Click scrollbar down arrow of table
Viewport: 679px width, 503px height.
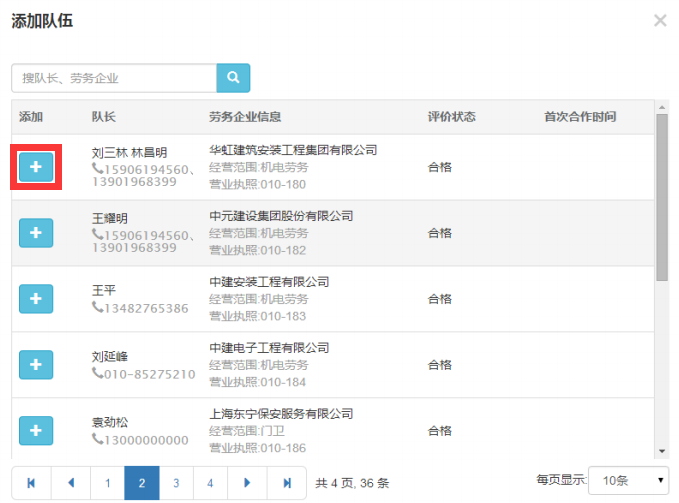click(662, 451)
